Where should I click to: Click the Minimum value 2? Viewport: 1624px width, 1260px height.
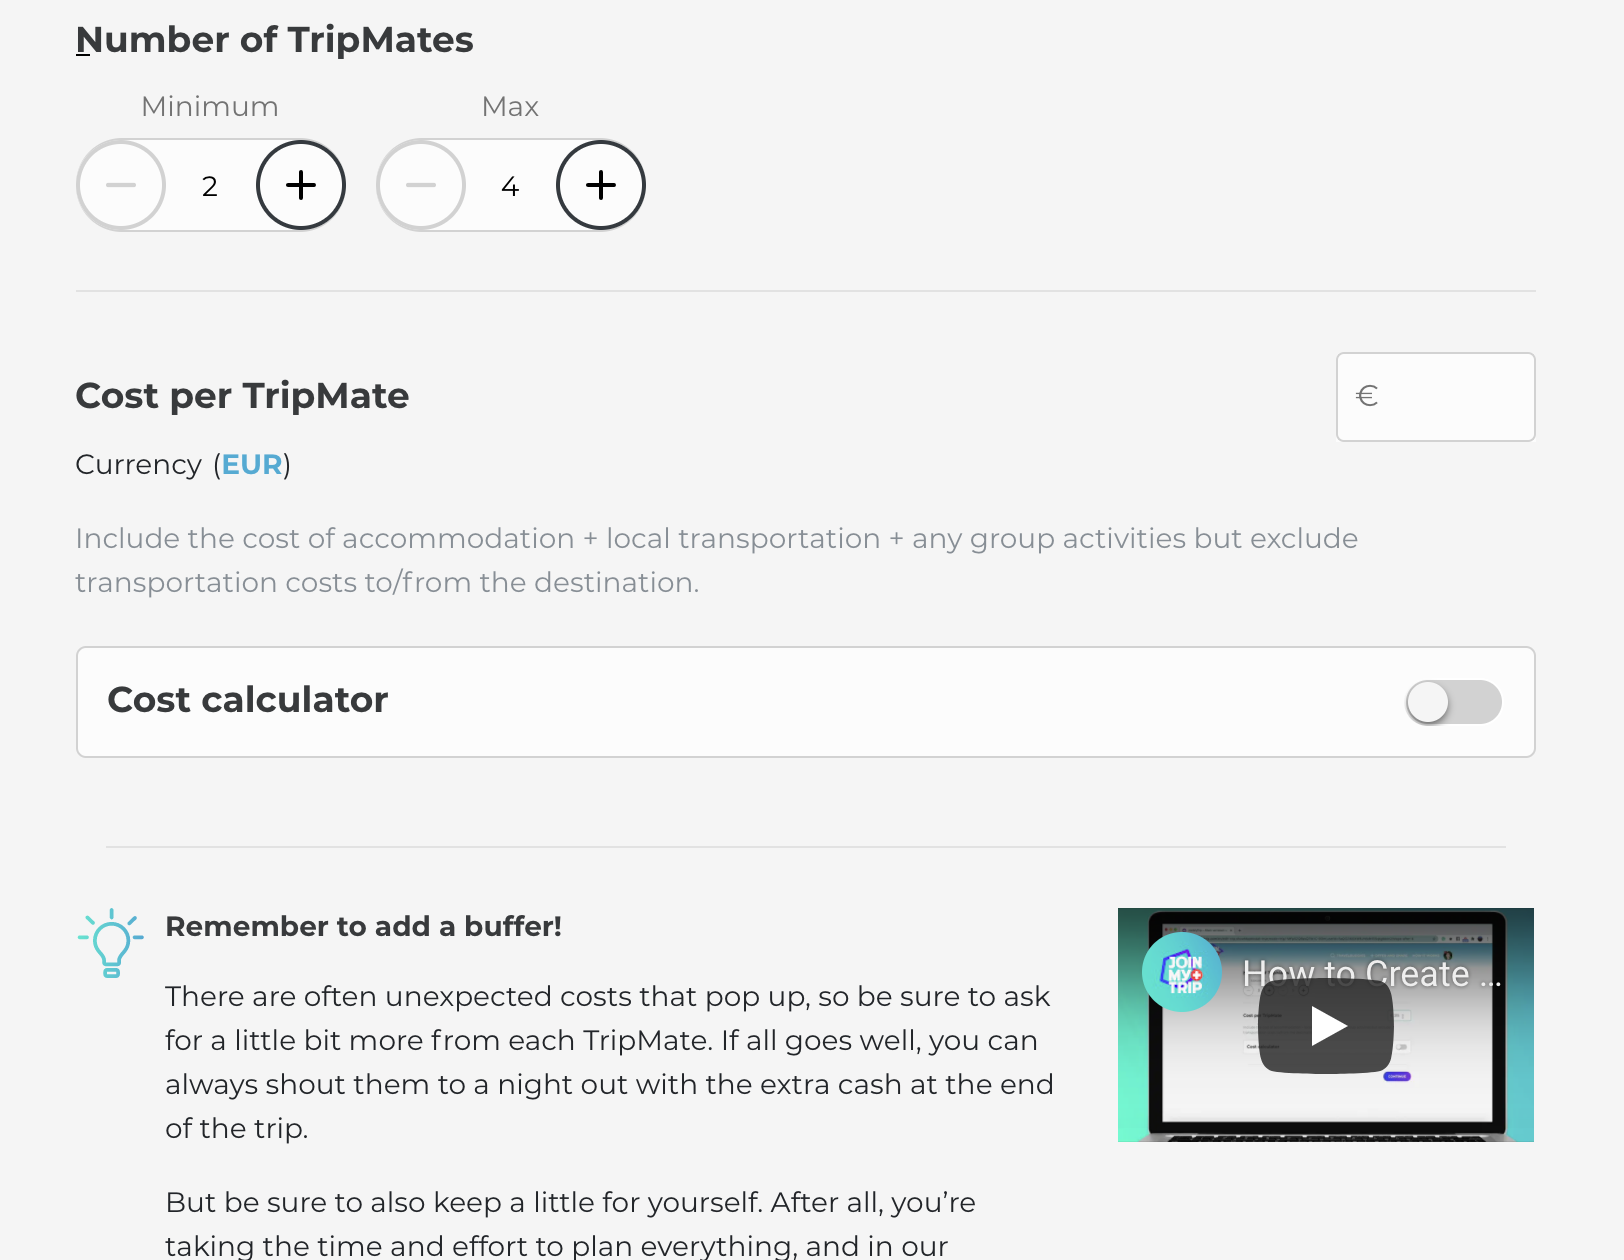coord(210,187)
